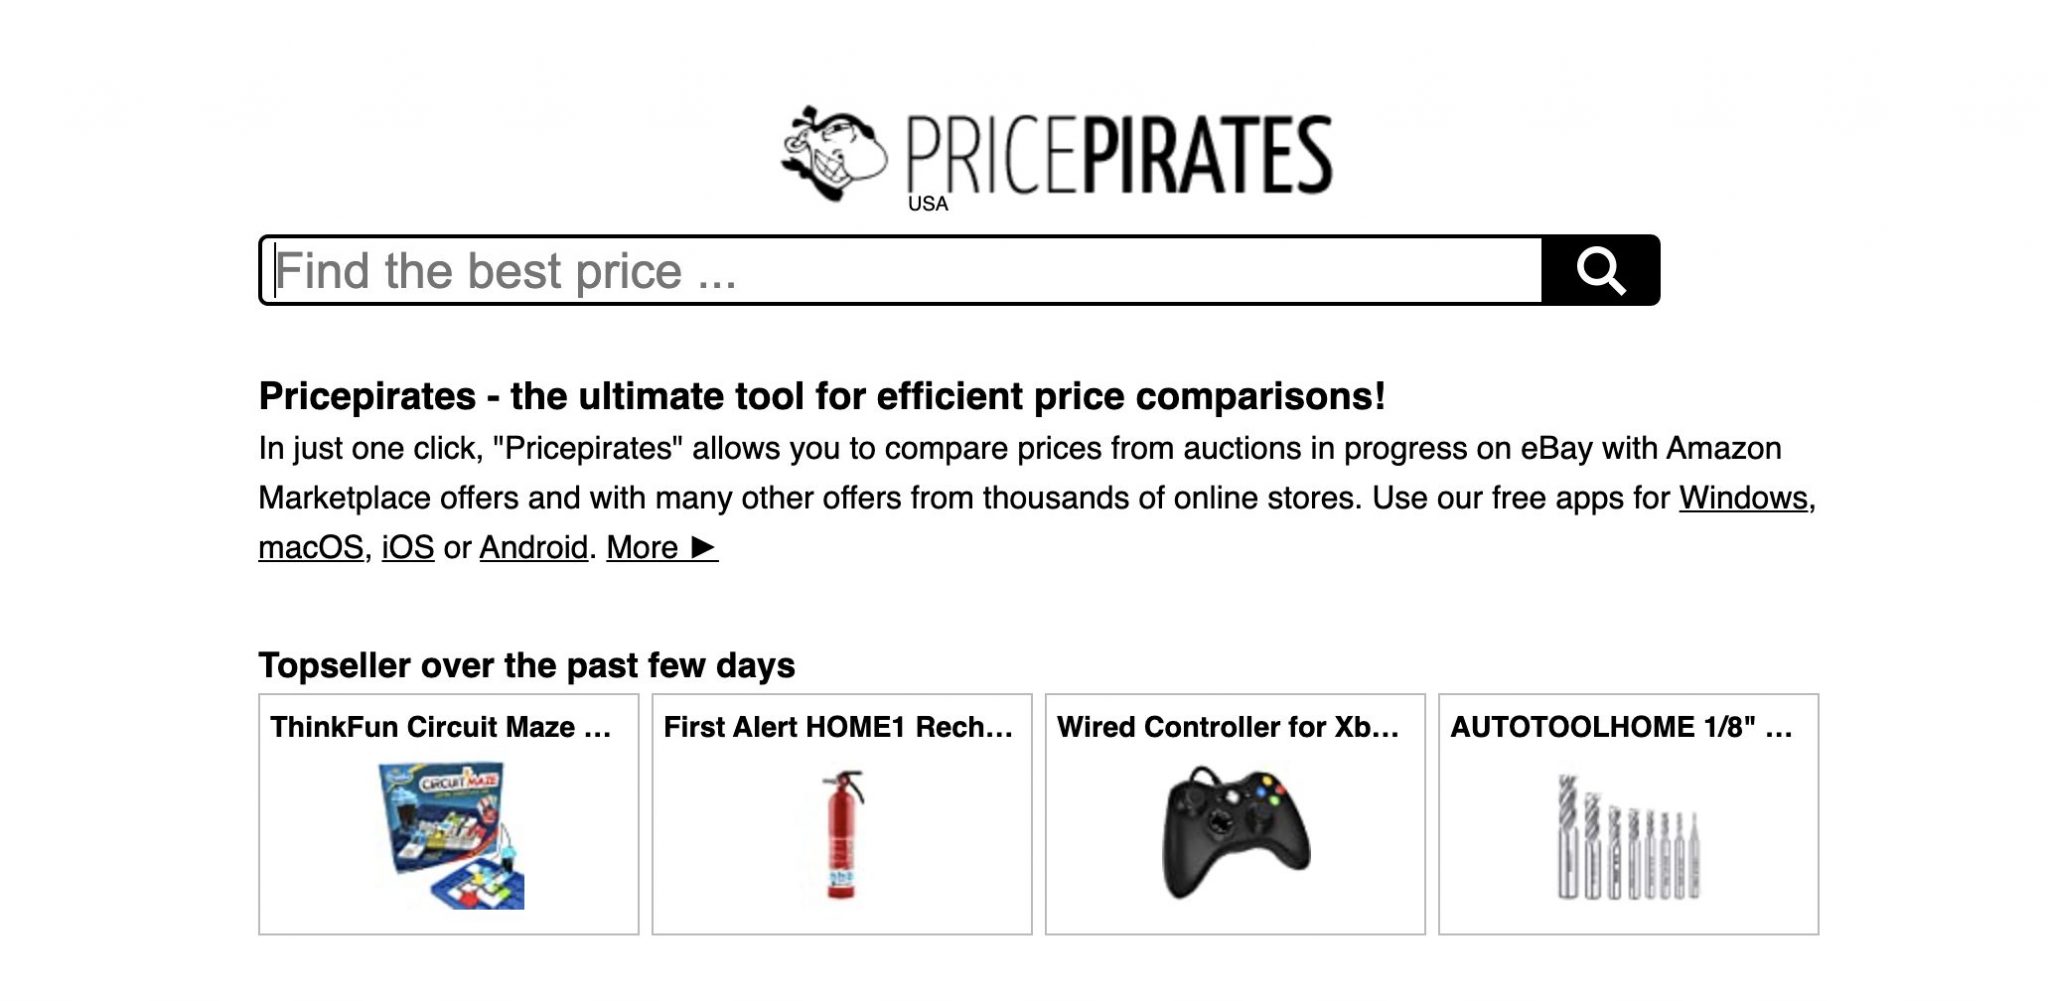Screen dimensions: 2048x1001
Task: Open the Android app link
Action: (534, 547)
